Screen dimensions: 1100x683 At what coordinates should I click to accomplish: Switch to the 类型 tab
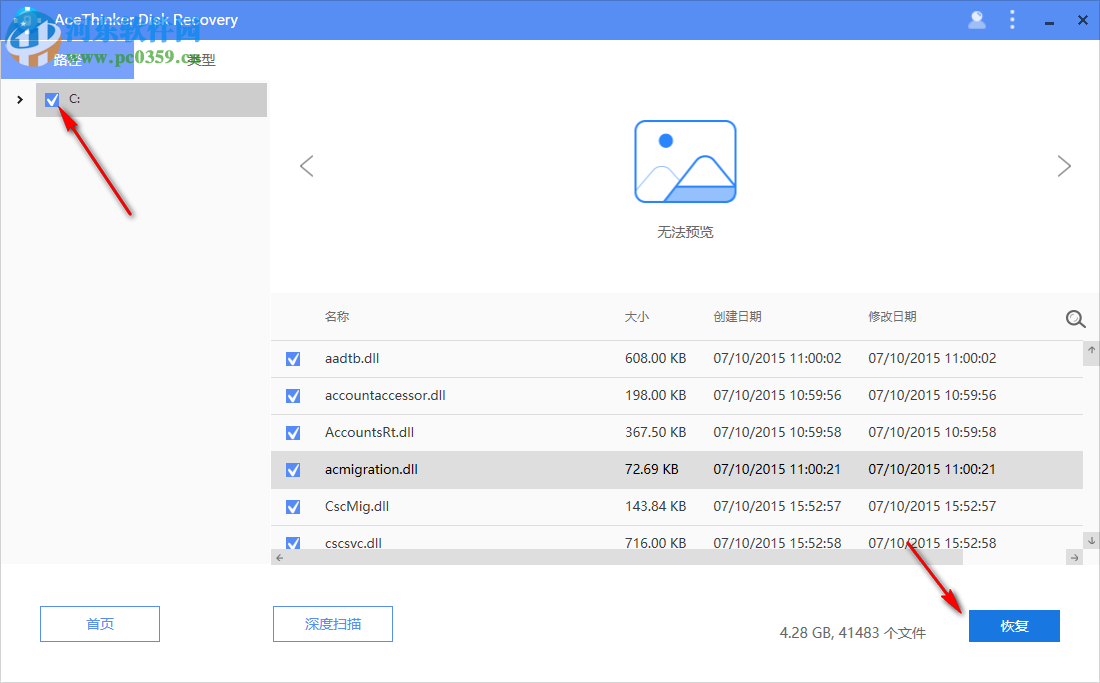coord(200,59)
